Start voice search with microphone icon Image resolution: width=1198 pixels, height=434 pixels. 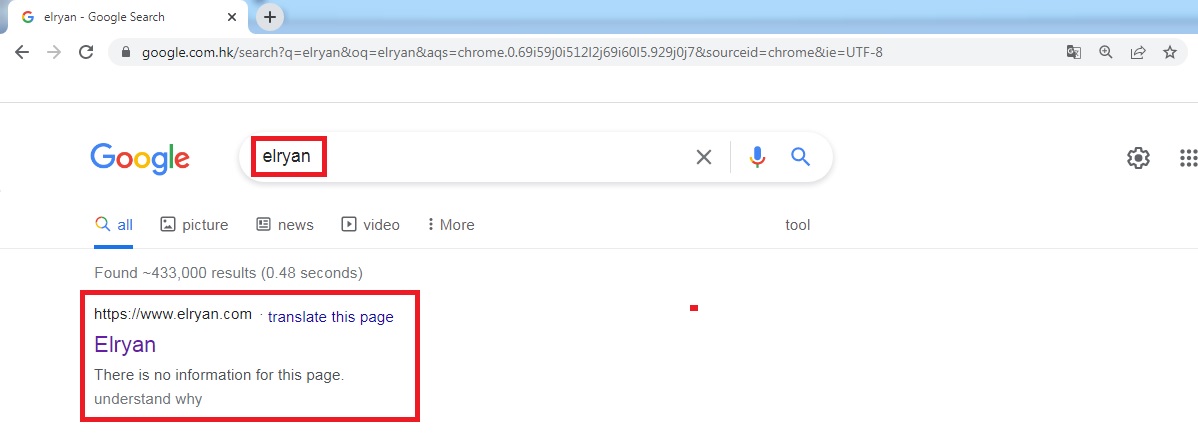pyautogui.click(x=757, y=157)
